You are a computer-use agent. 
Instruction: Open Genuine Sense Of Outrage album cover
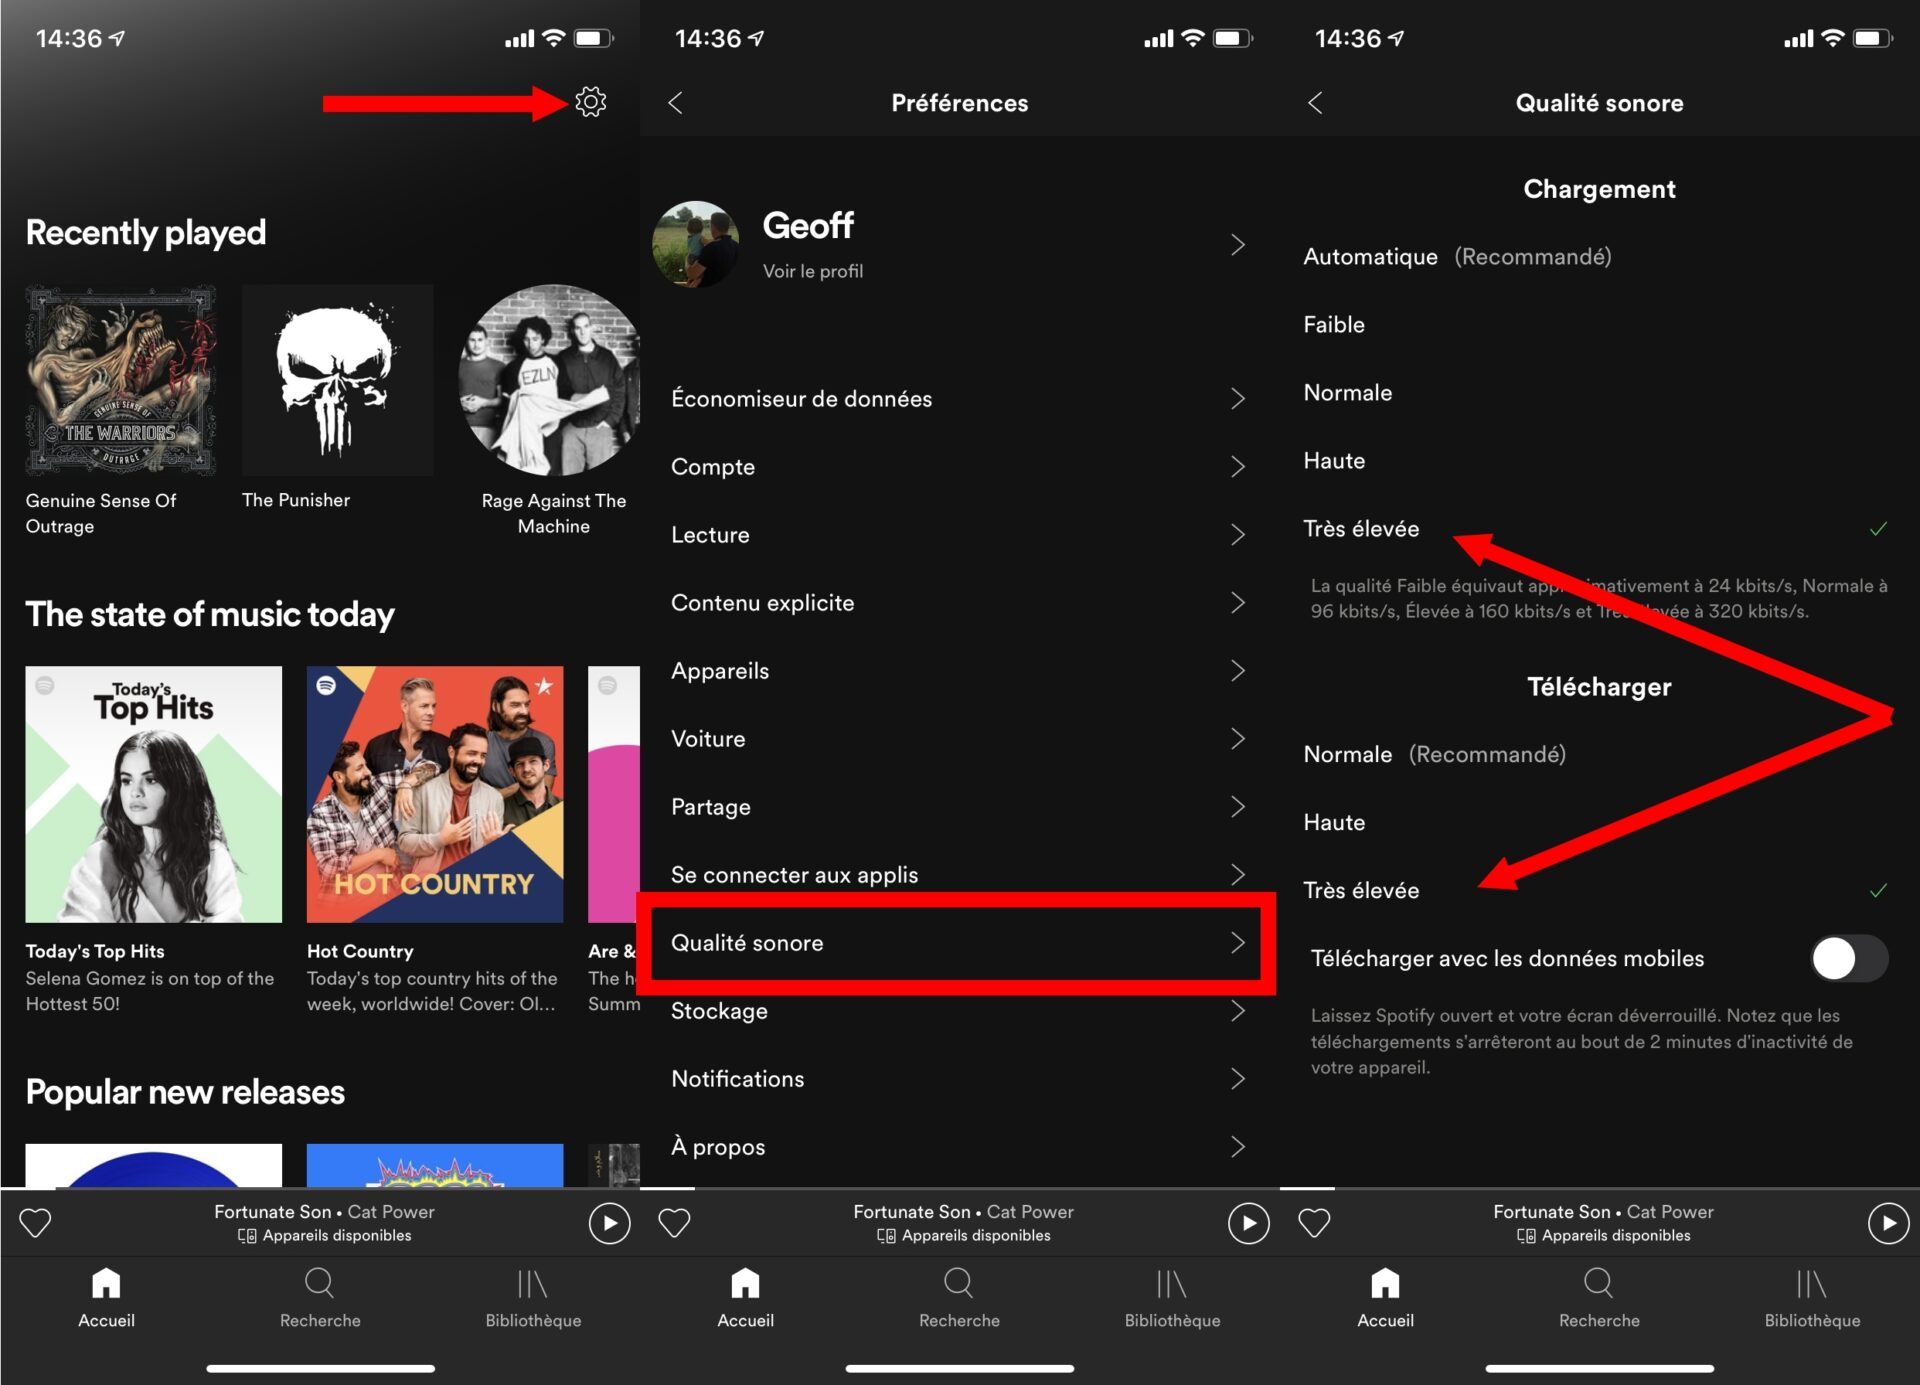pos(121,380)
